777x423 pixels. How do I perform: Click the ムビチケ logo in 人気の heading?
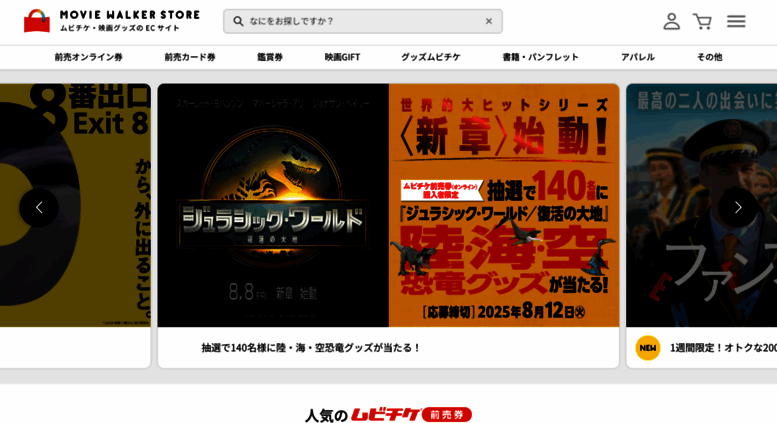click(x=386, y=415)
